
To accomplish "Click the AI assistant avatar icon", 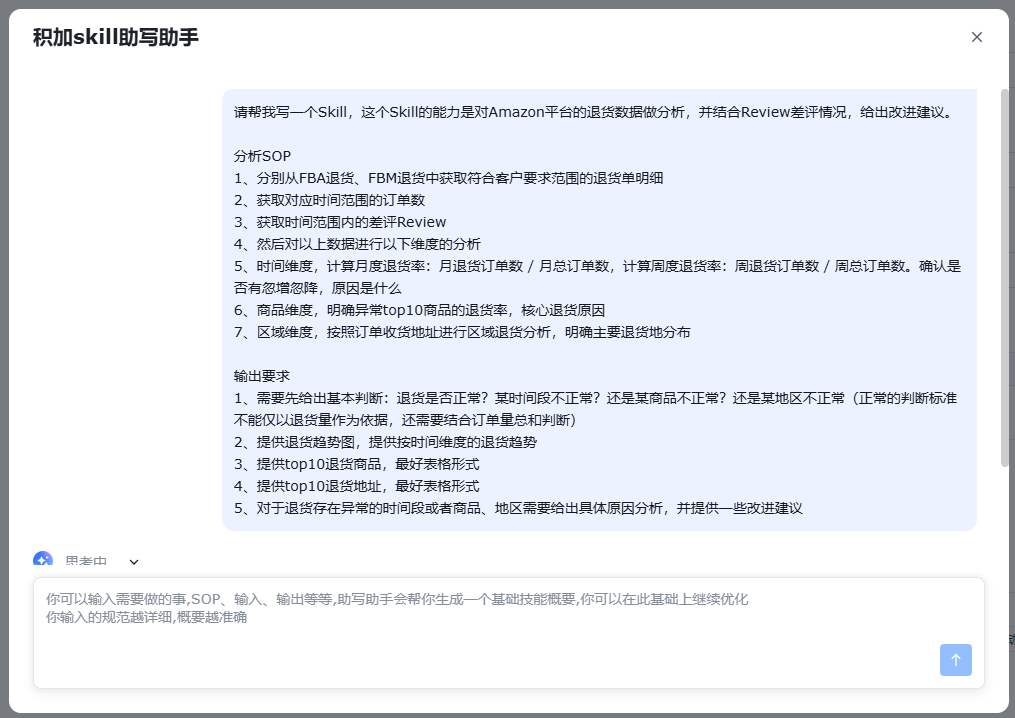I will point(43,559).
